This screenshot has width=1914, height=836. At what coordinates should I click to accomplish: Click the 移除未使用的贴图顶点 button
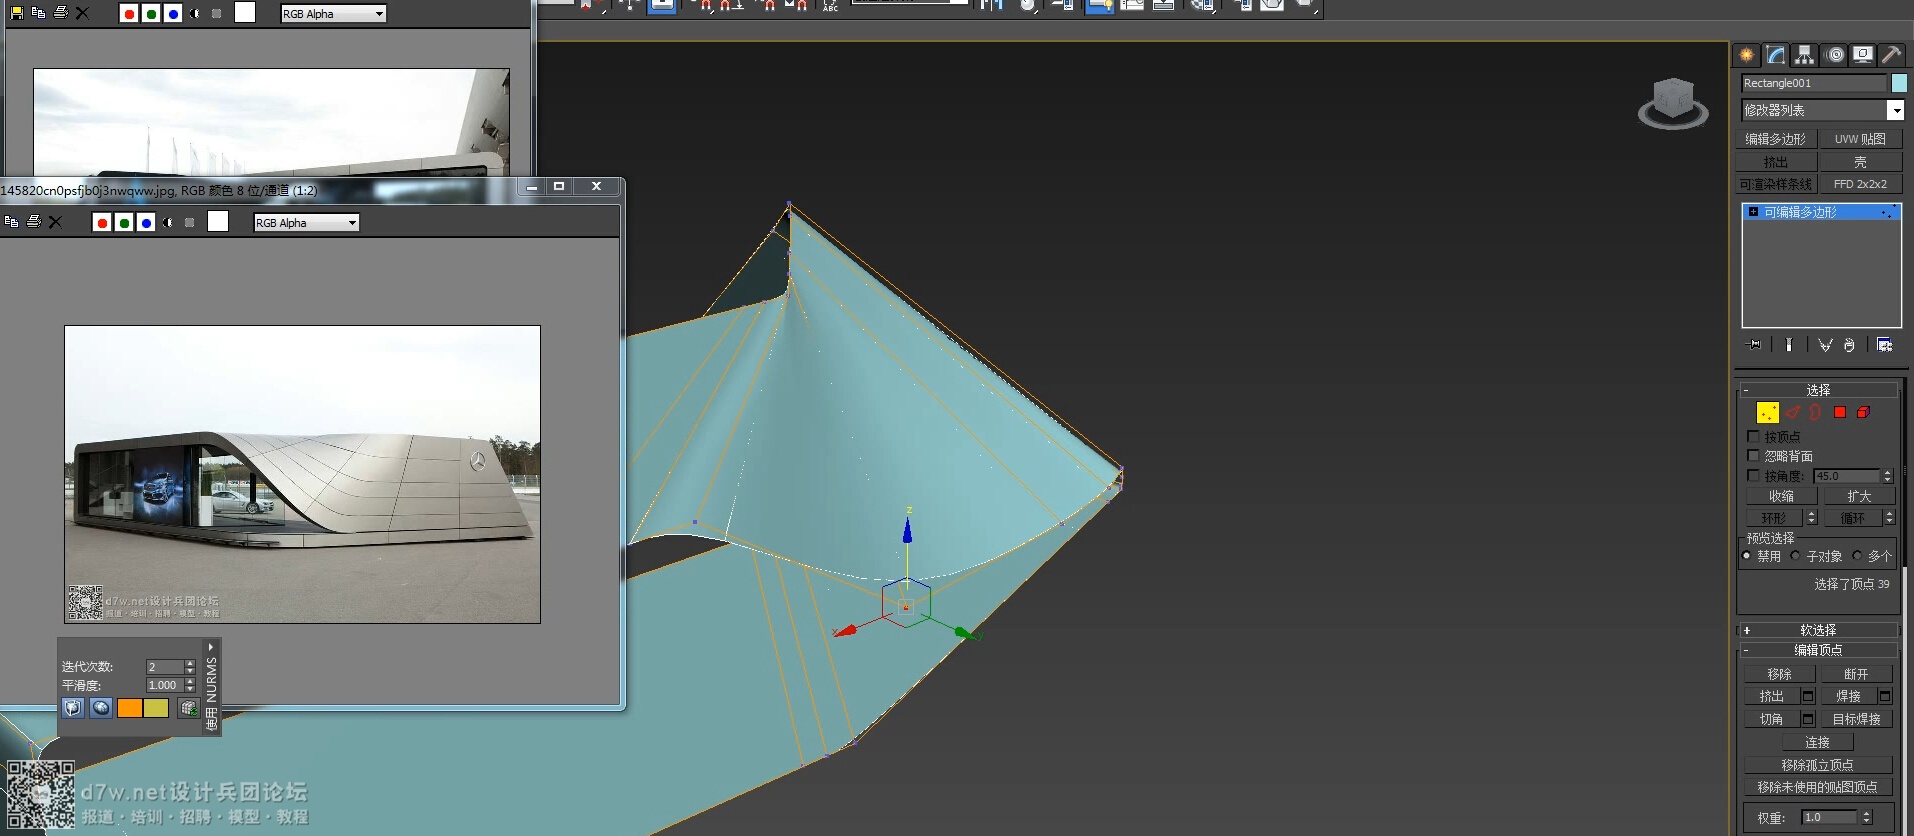pos(1817,787)
